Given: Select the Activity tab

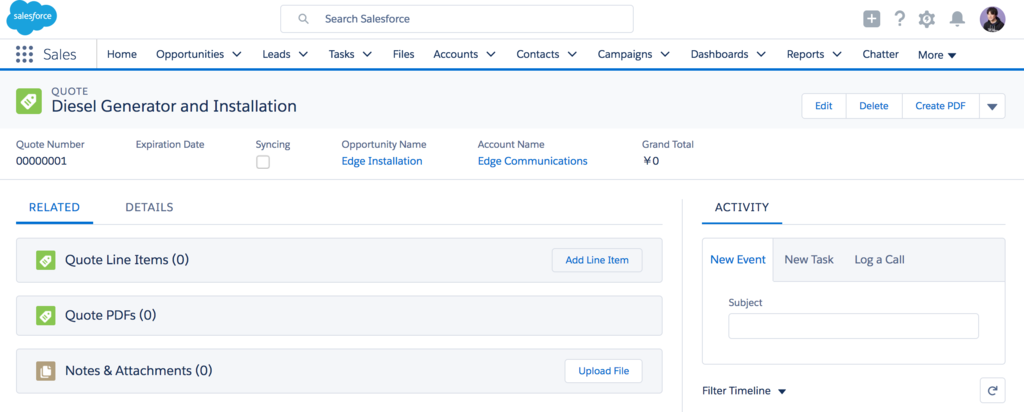Looking at the screenshot, I should coord(742,208).
